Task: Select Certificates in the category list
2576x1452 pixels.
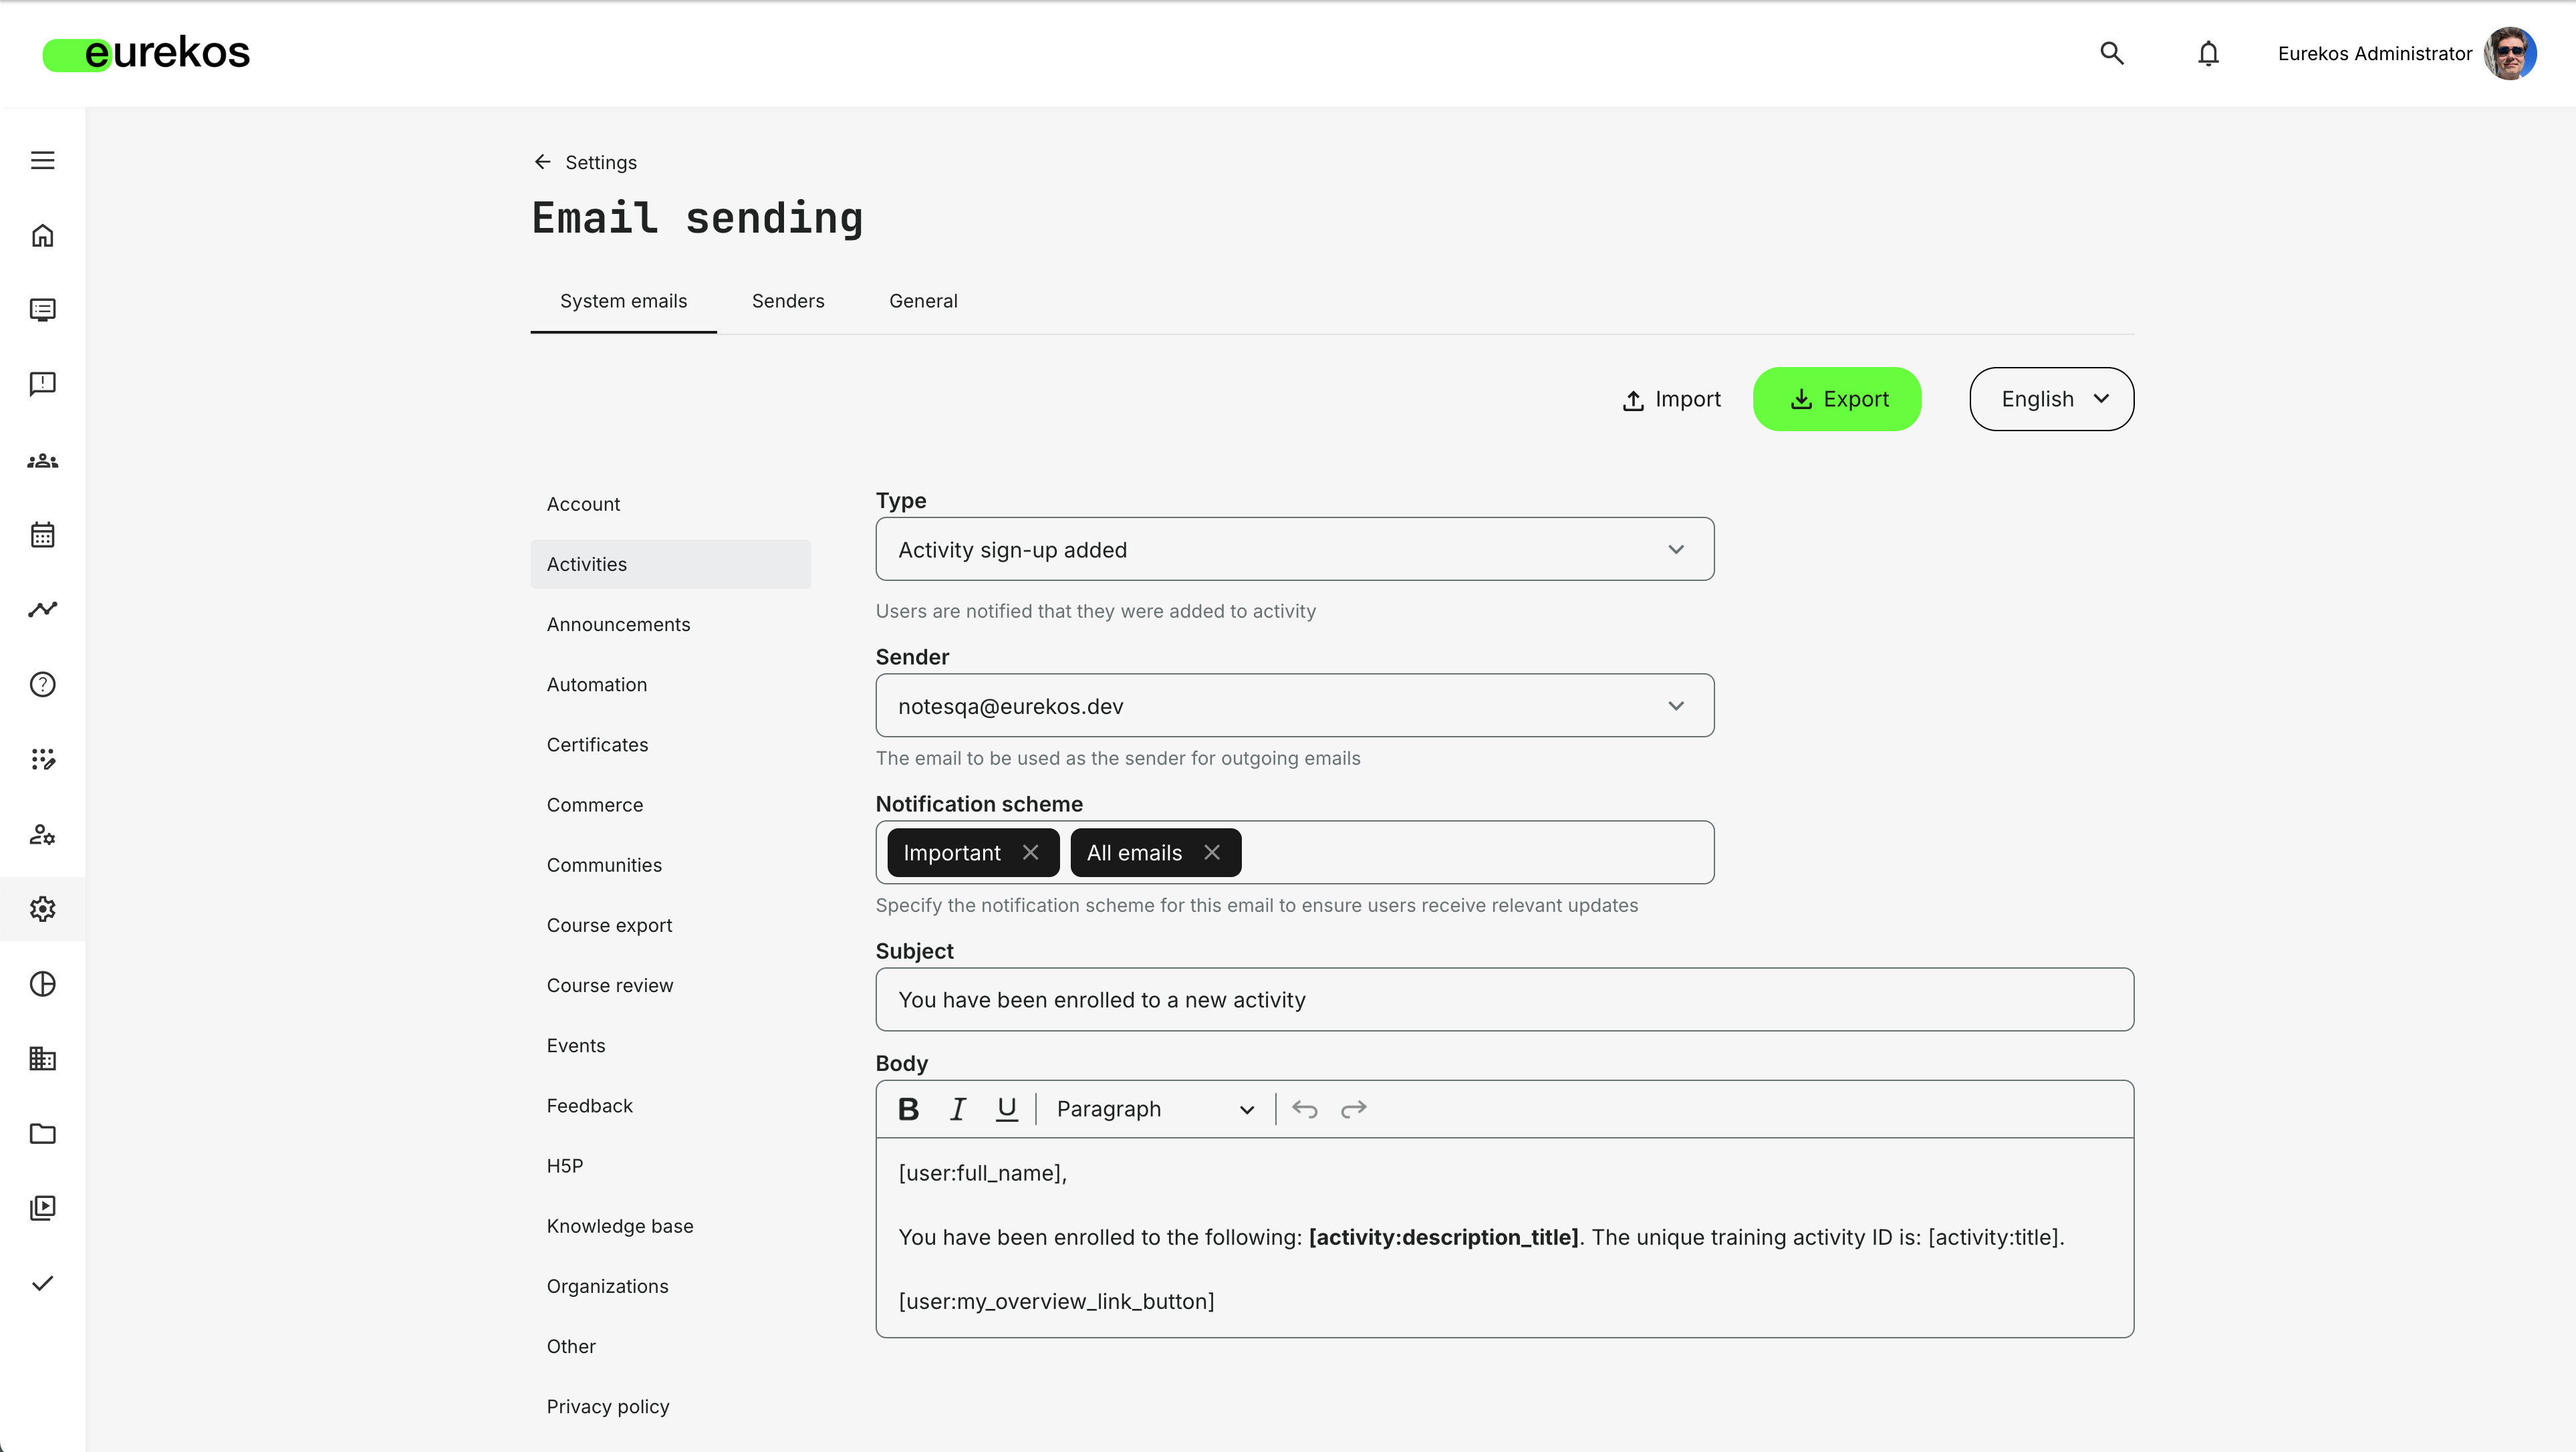Action: (x=597, y=745)
